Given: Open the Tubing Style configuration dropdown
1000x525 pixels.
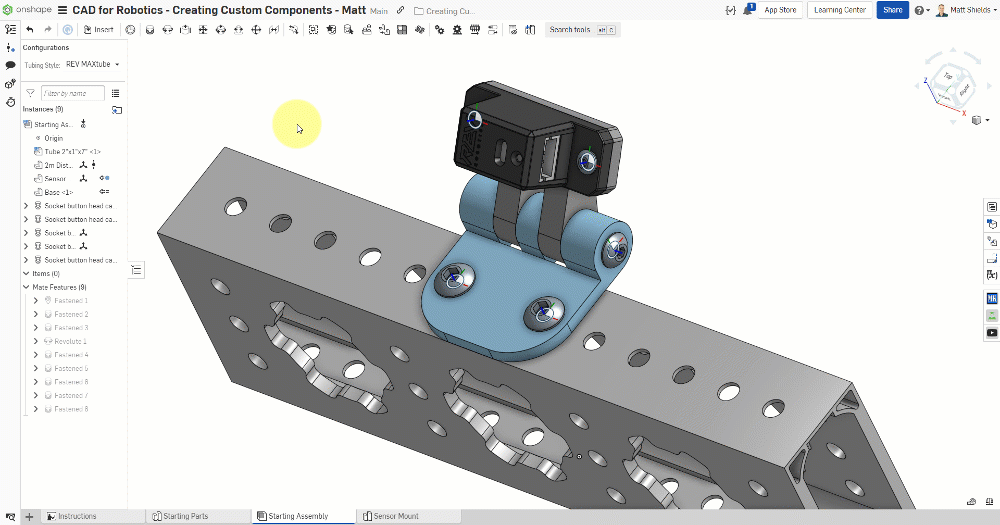Looking at the screenshot, I should 92,65.
